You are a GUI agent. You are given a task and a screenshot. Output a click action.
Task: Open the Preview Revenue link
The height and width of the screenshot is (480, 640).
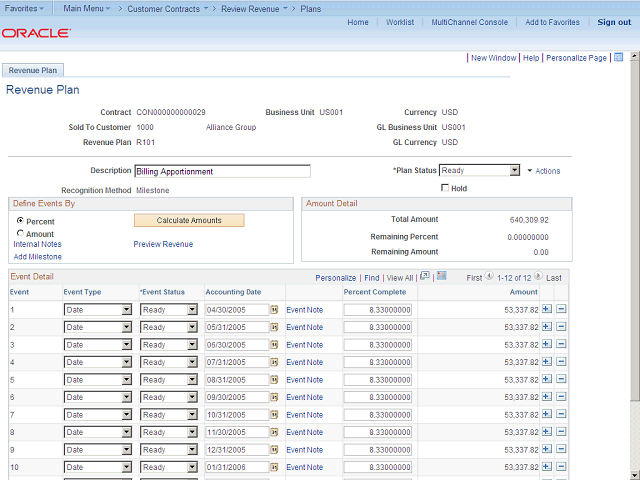pyautogui.click(x=163, y=244)
